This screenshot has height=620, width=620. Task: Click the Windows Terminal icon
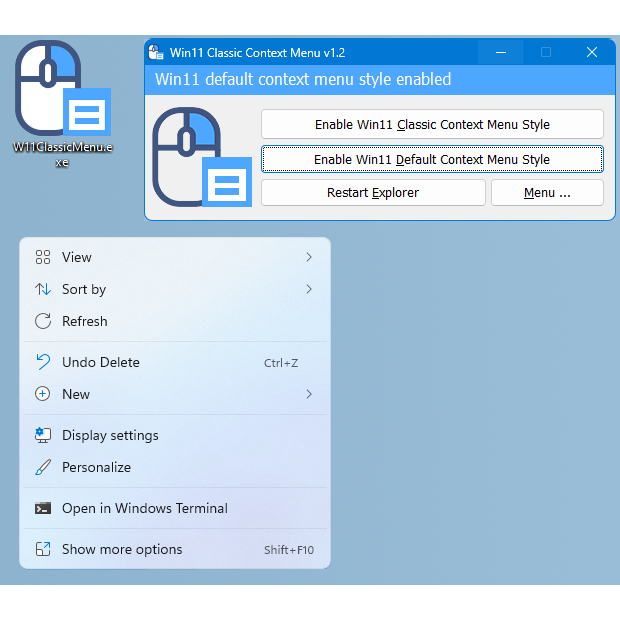[43, 508]
